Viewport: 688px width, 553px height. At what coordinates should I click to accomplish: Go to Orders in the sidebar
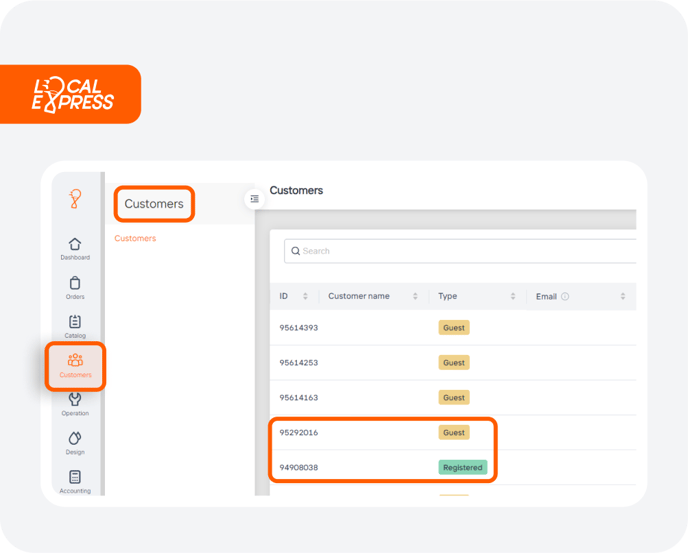coord(75,288)
